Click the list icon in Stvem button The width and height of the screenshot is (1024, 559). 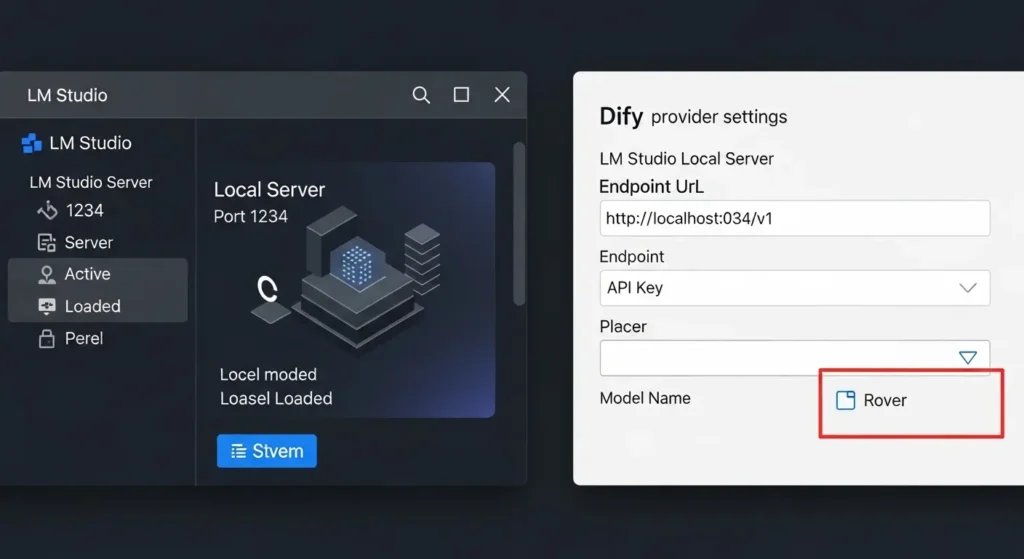pyautogui.click(x=238, y=451)
